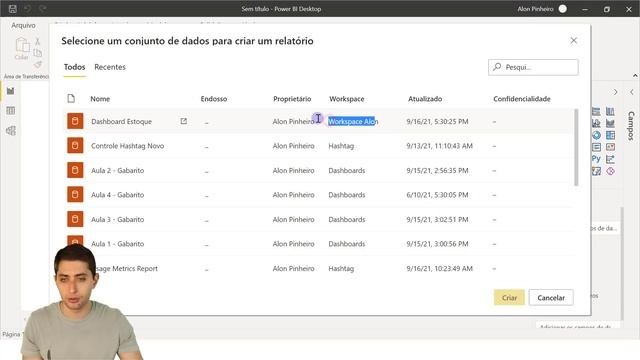Click highlighted Workspace Alon cell
Screen dimensions: 640x360
pyautogui.click(x=353, y=122)
